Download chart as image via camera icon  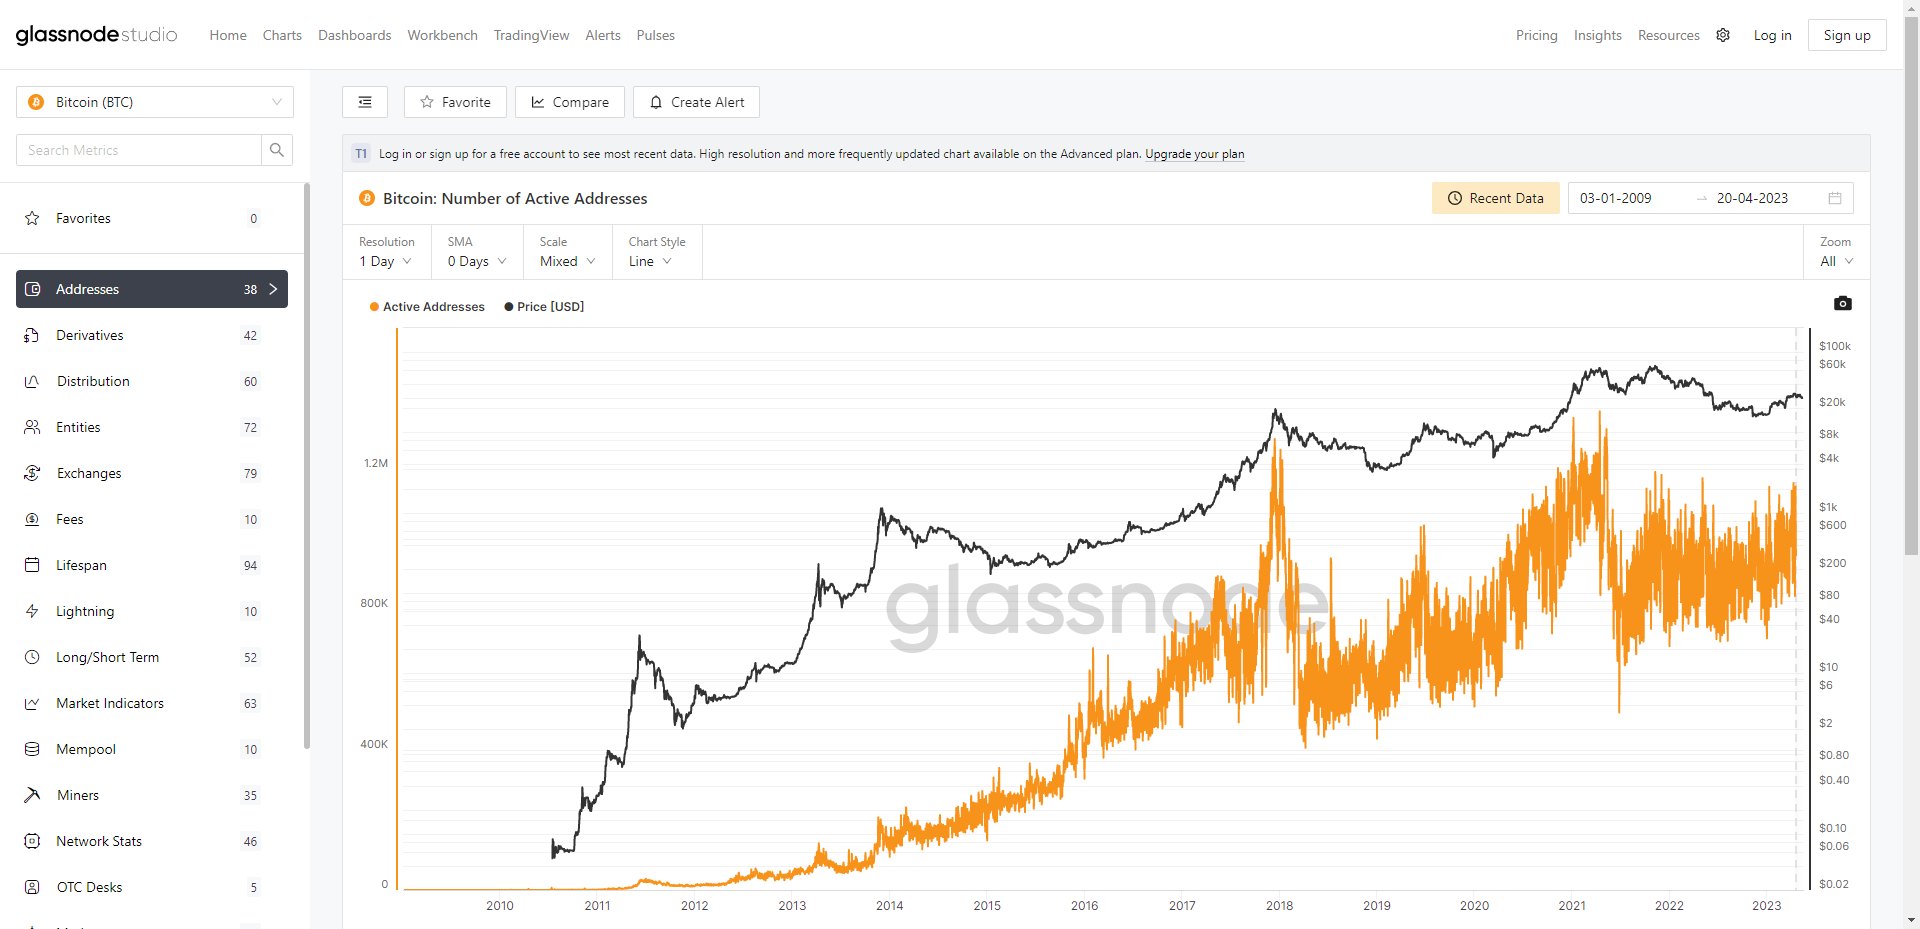click(1843, 303)
